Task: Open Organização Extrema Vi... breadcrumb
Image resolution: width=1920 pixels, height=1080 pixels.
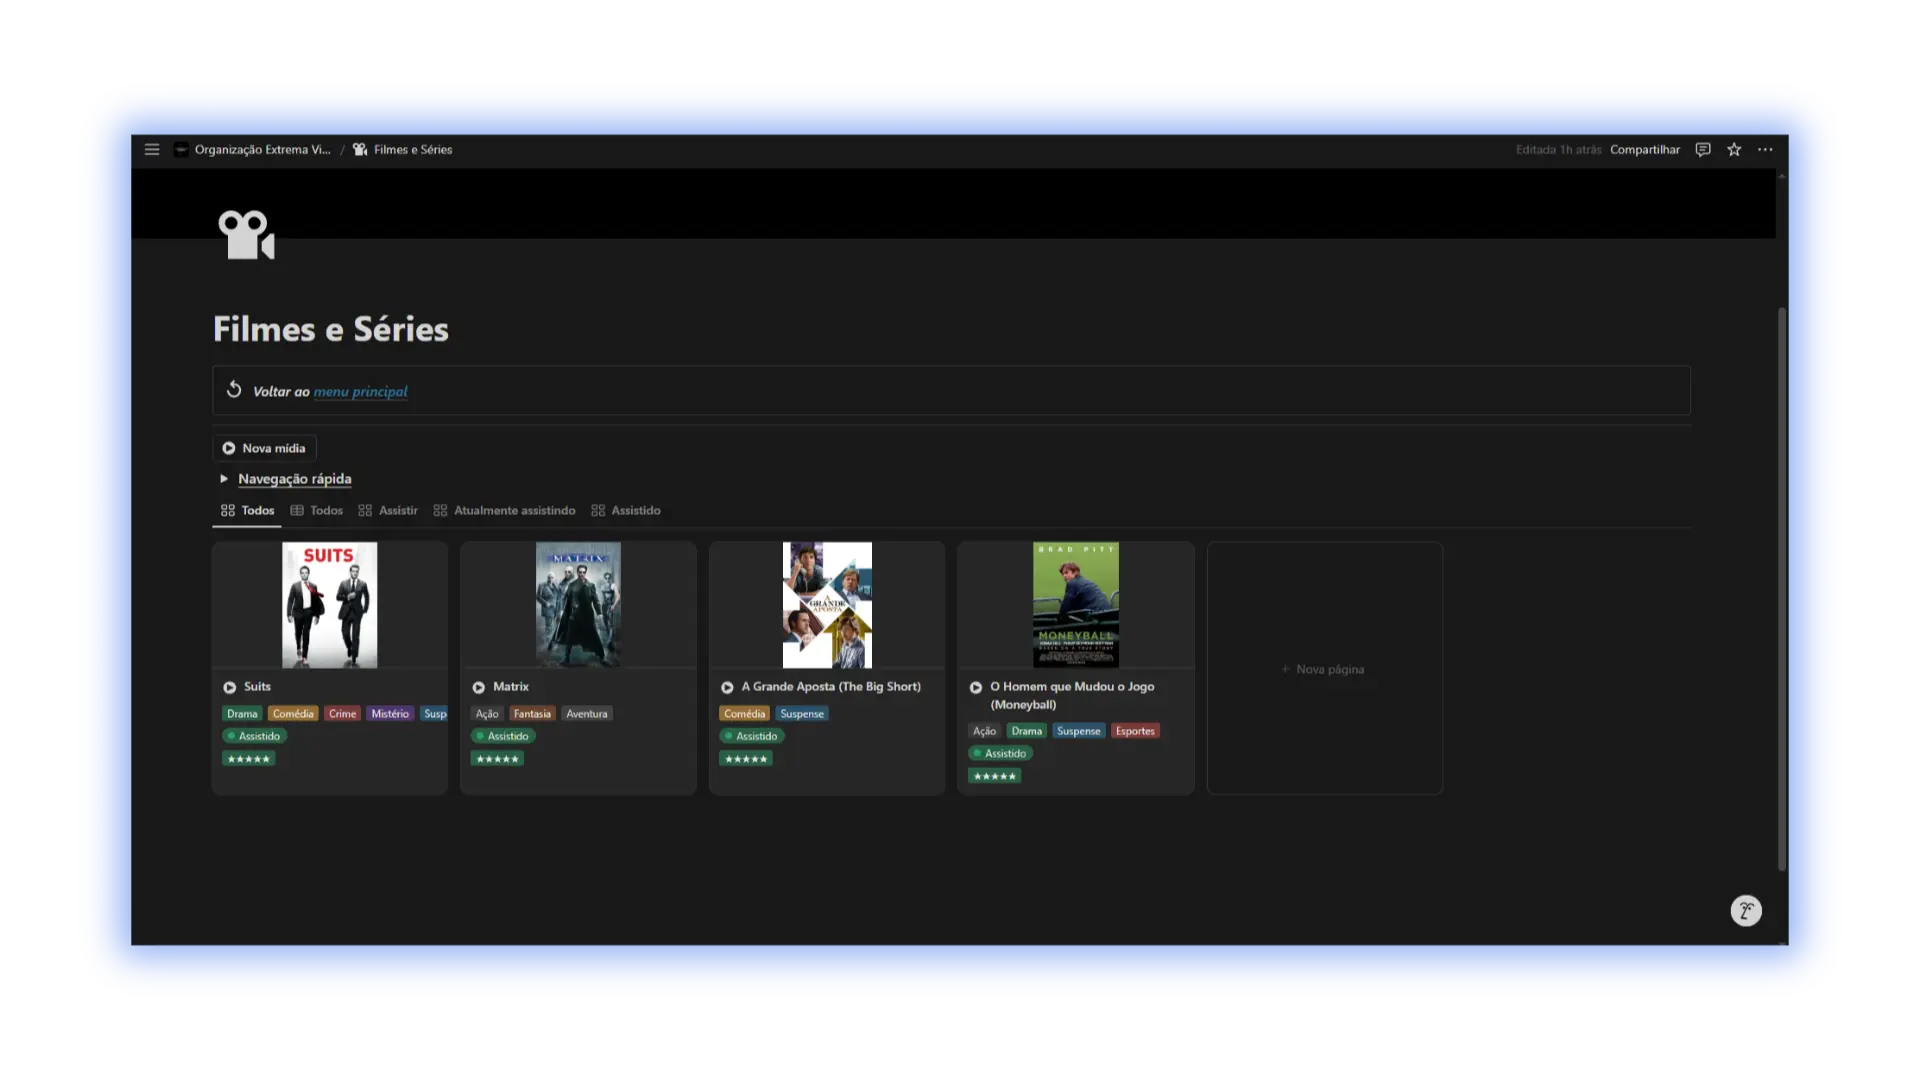Action: 262,149
